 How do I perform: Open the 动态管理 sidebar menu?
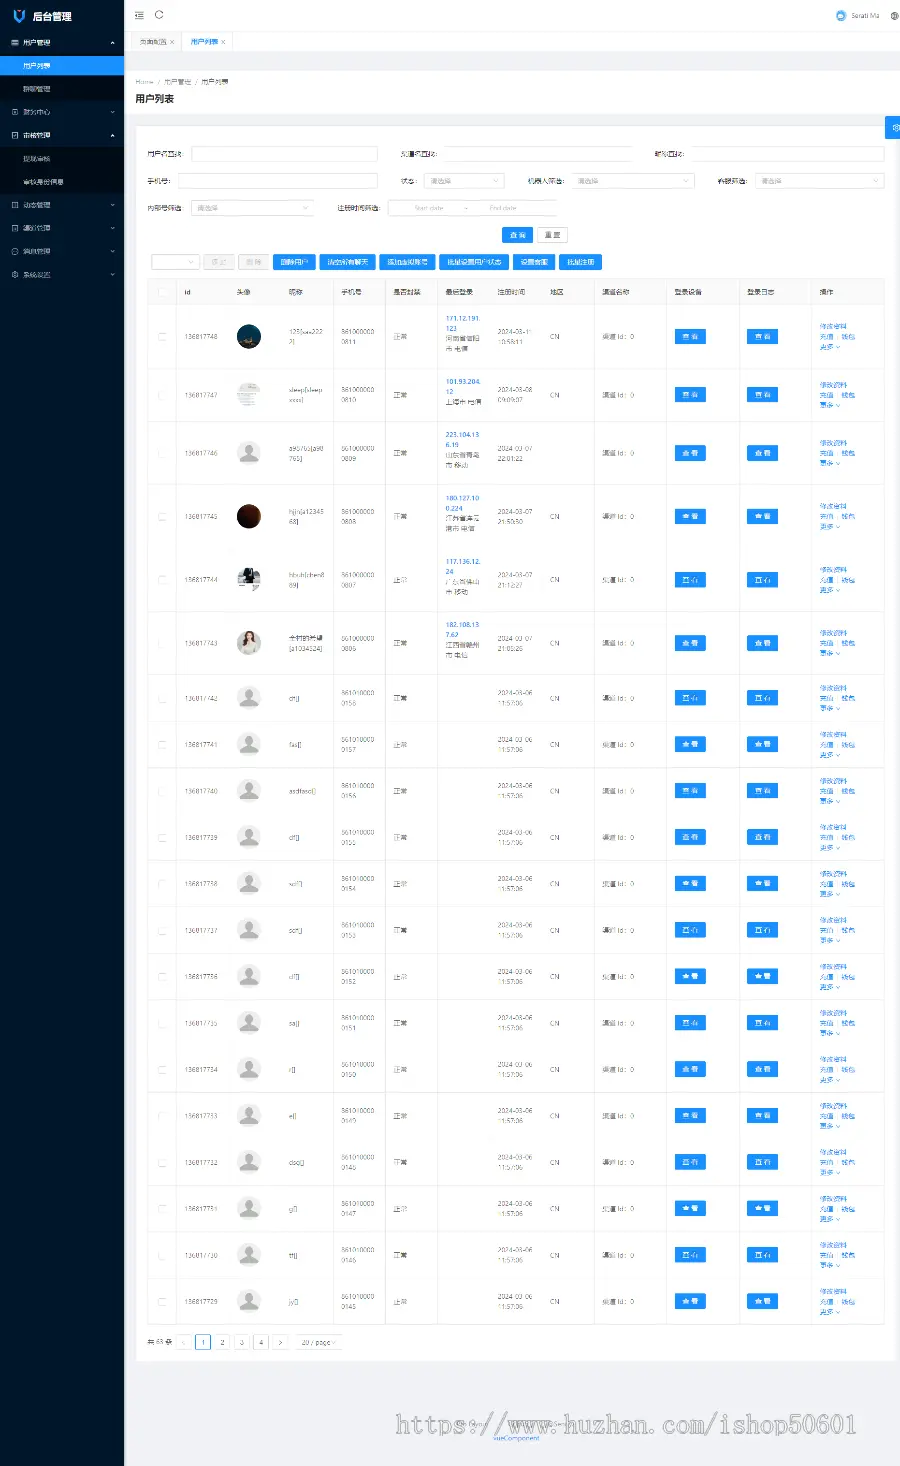point(62,205)
